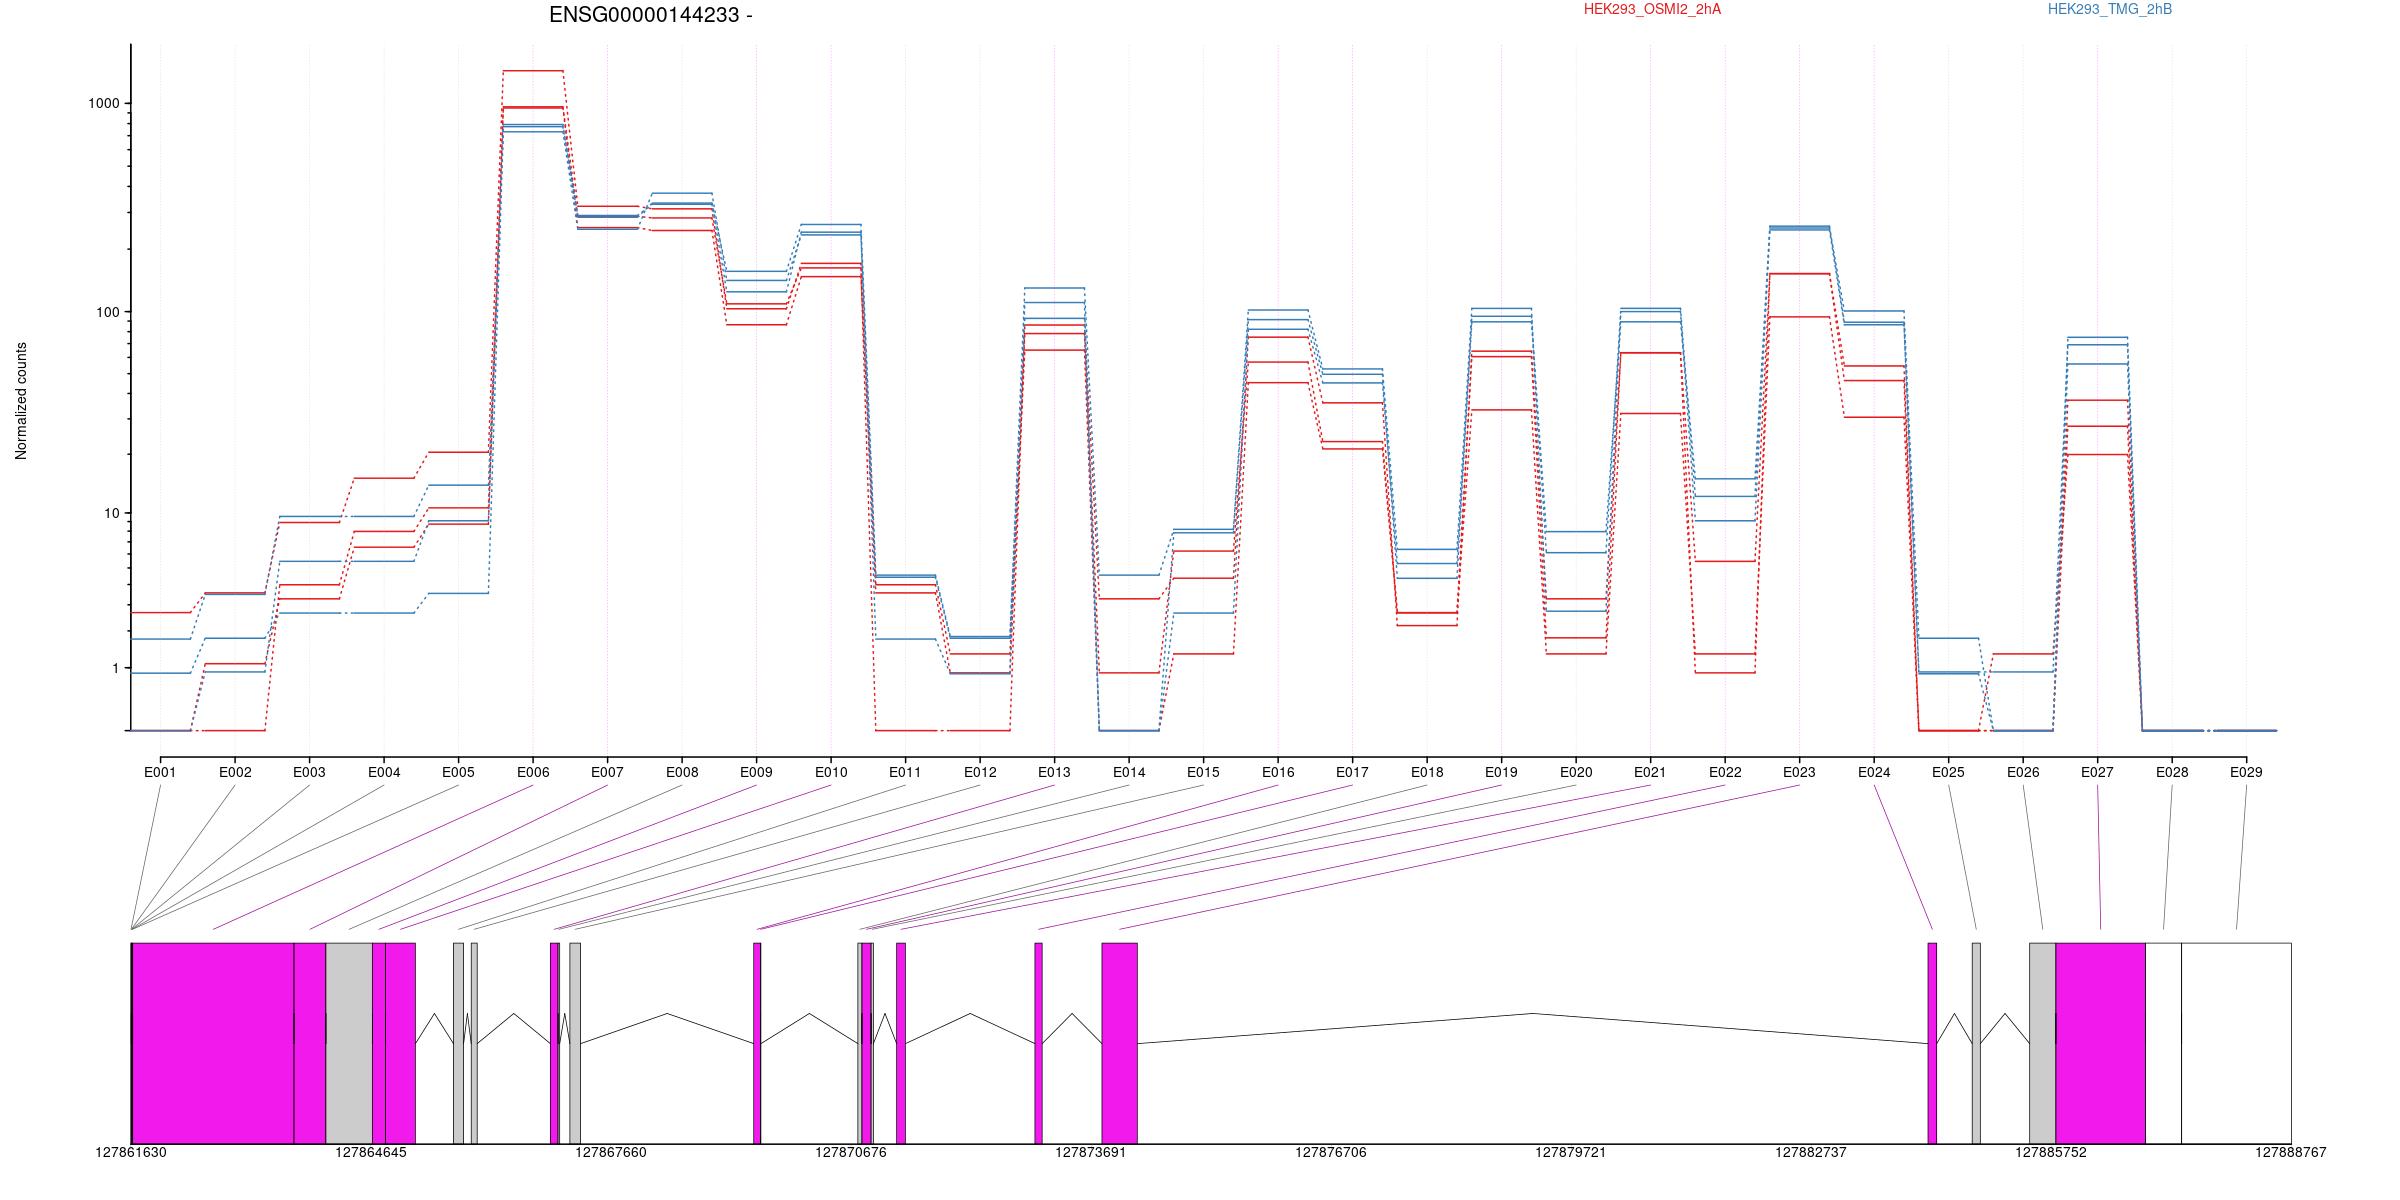The image size is (2400, 1200).
Task: Click the exon label E021
Action: tap(1650, 772)
